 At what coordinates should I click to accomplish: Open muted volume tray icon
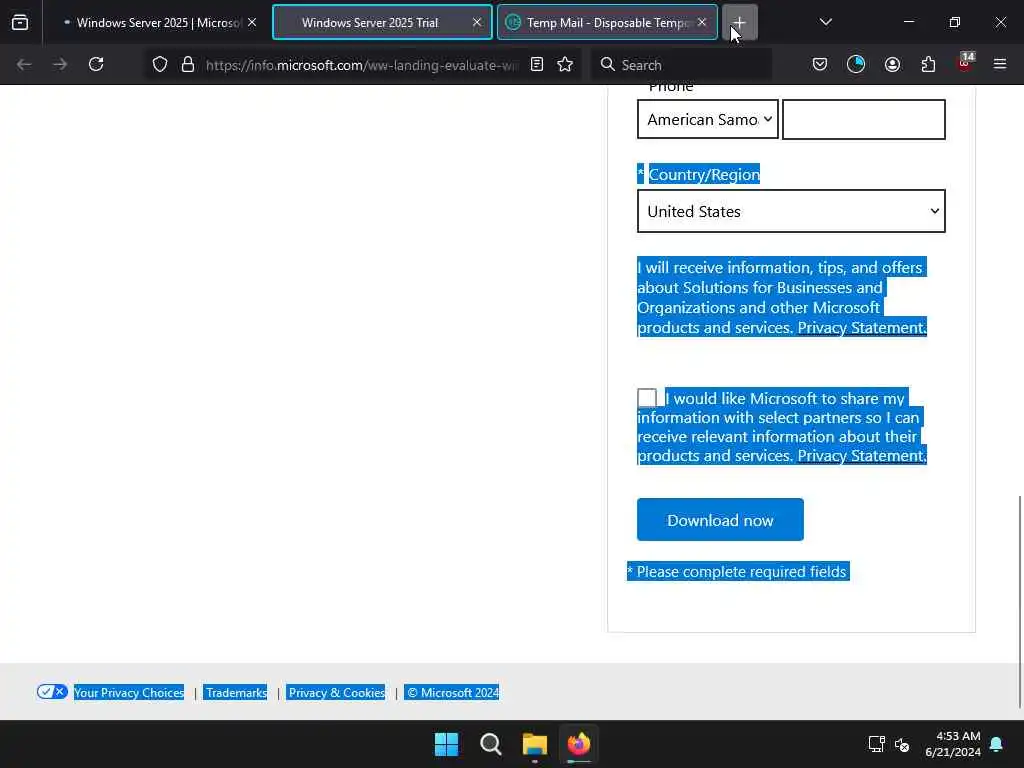click(x=902, y=744)
